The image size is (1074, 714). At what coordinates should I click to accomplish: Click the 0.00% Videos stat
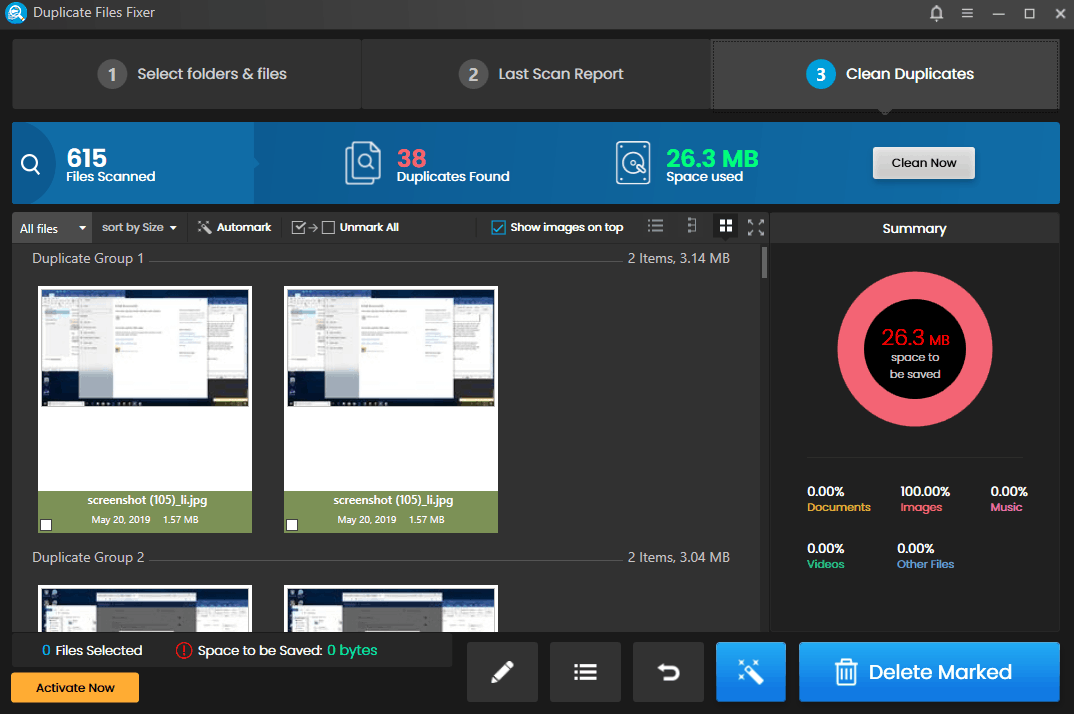click(x=825, y=556)
